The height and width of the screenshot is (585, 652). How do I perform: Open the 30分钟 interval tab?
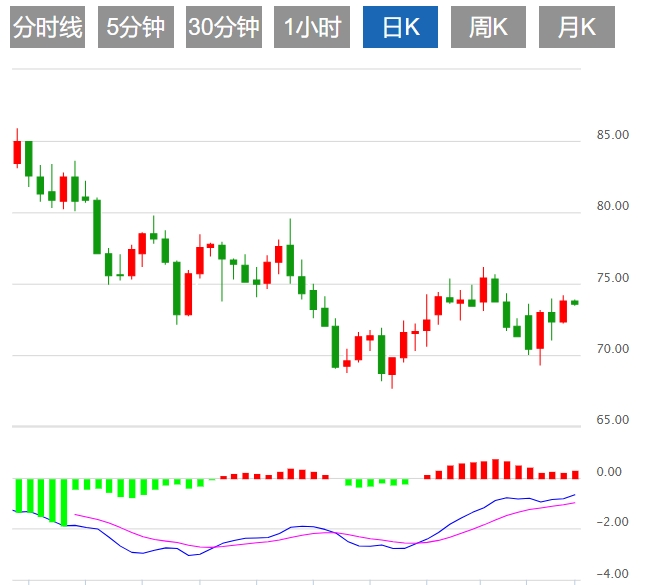(224, 27)
